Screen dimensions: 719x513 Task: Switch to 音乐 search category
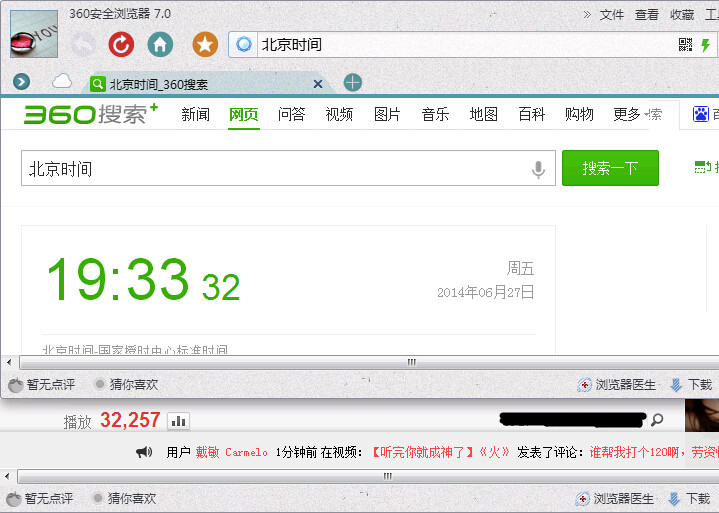435,114
